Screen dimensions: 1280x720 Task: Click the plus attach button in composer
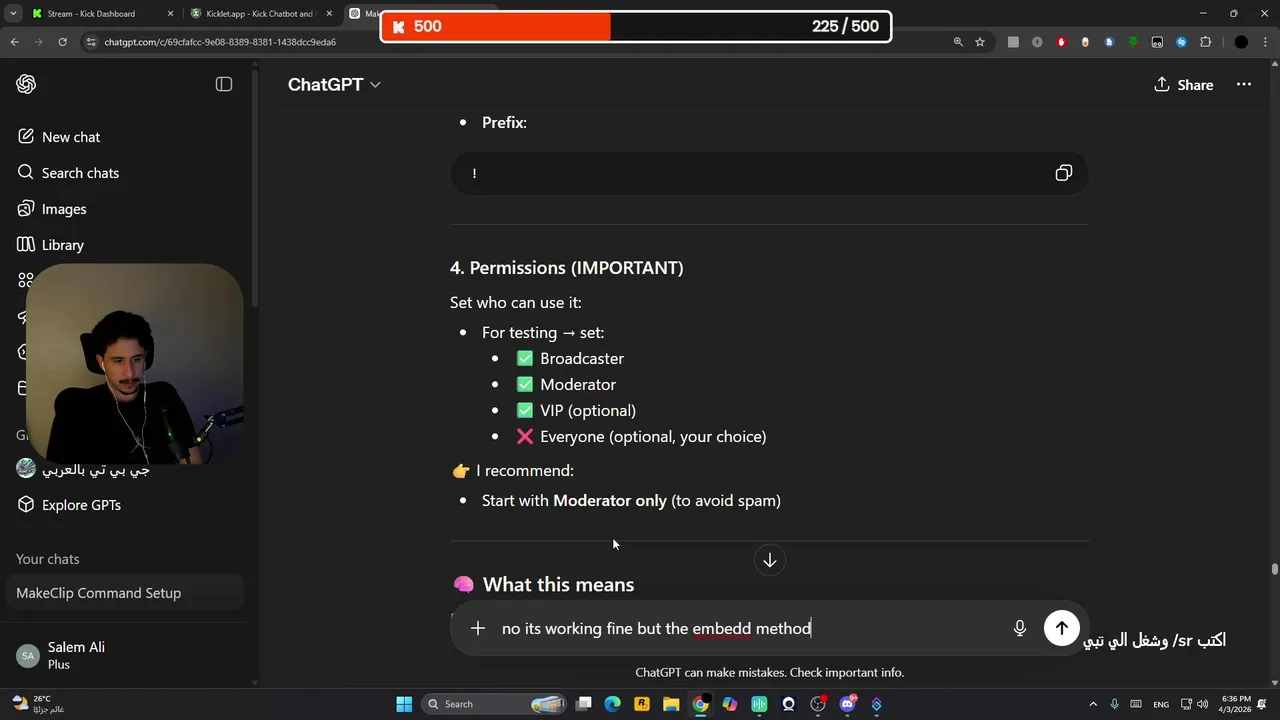click(478, 628)
